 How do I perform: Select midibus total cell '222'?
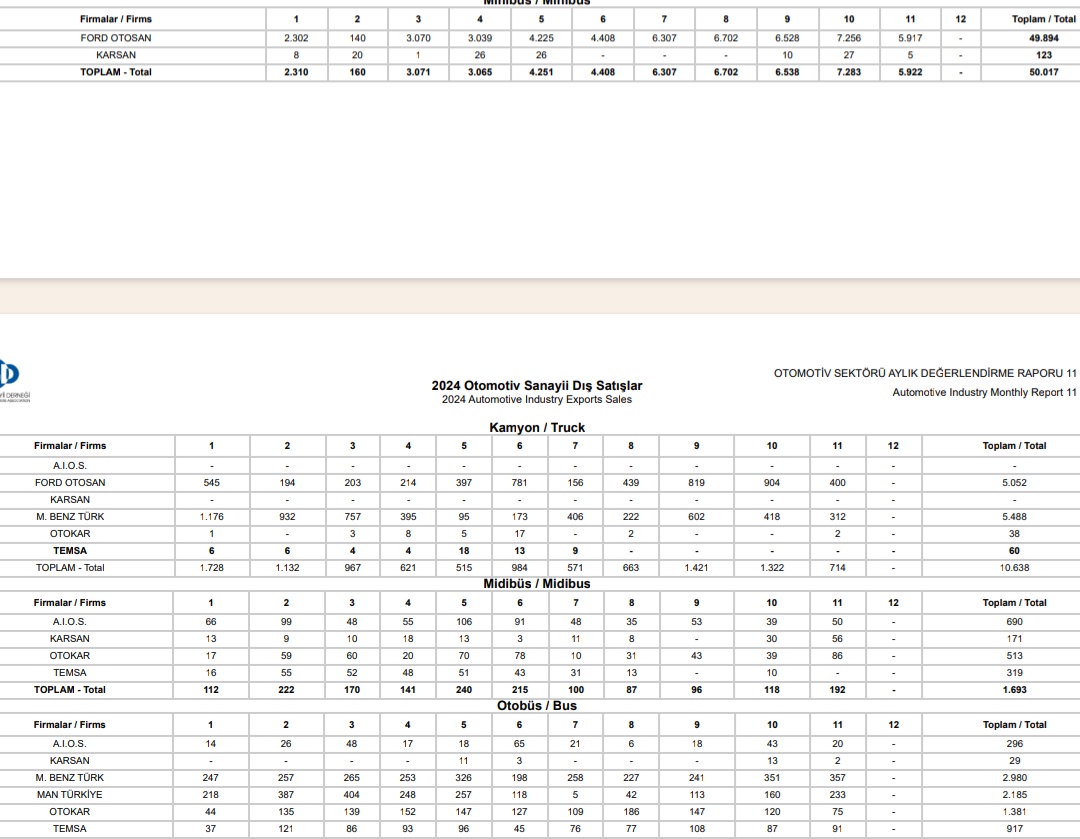coord(286,690)
